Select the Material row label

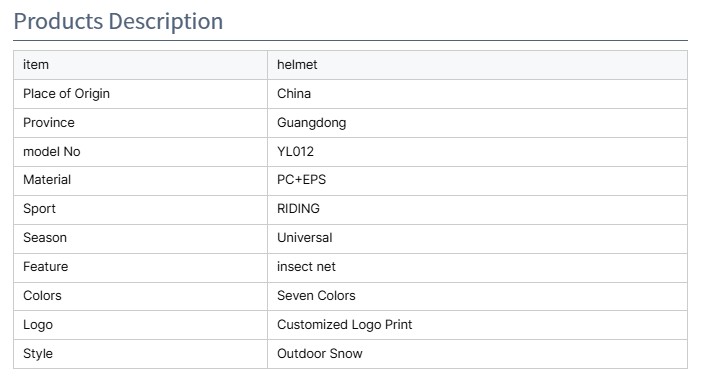coord(47,179)
